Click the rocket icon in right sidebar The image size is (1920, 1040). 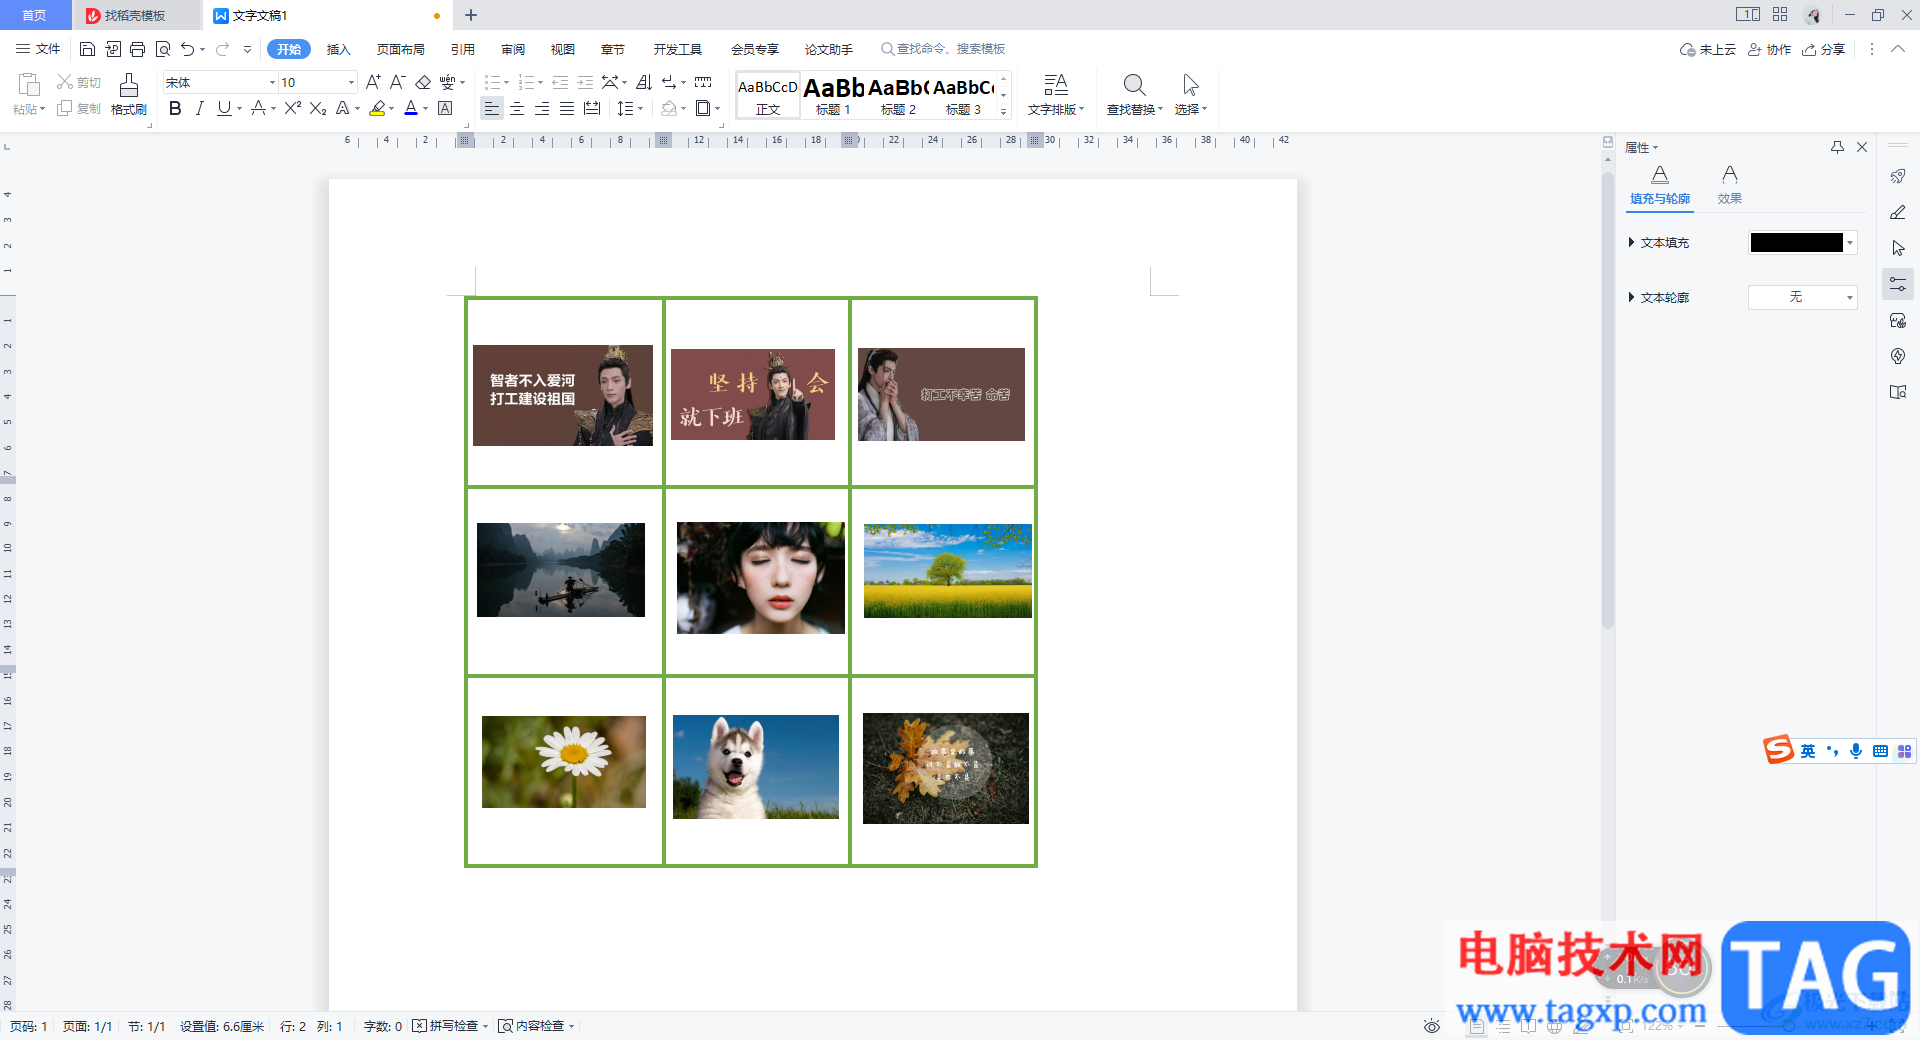coord(1898,176)
